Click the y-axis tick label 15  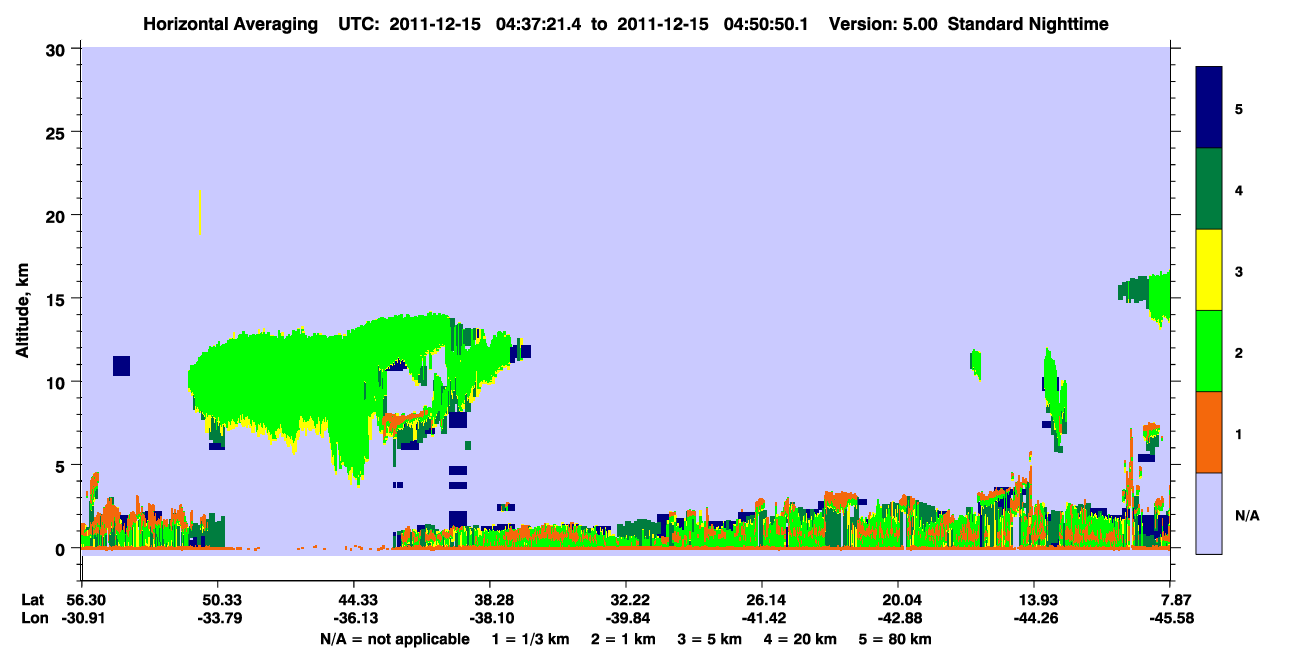point(58,299)
